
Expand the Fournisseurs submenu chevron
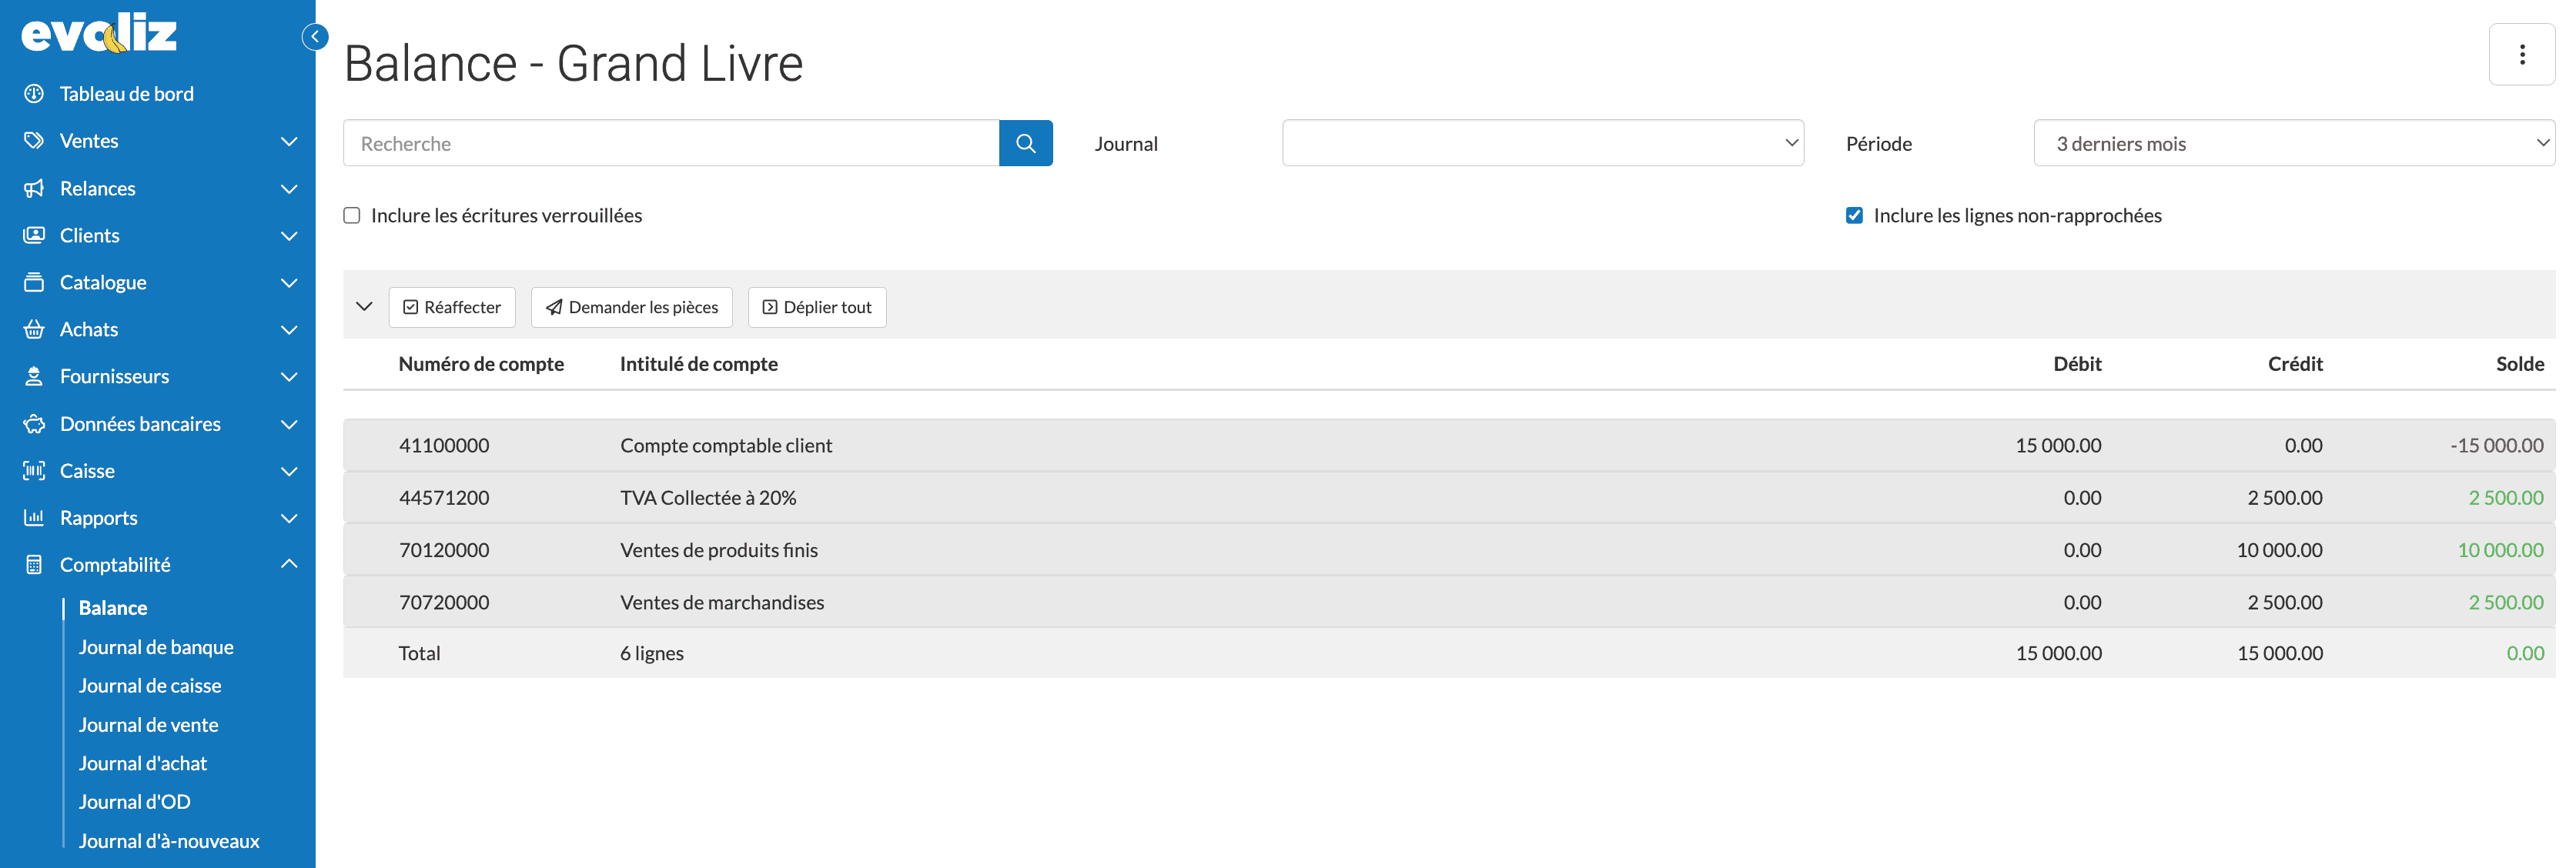click(x=289, y=376)
